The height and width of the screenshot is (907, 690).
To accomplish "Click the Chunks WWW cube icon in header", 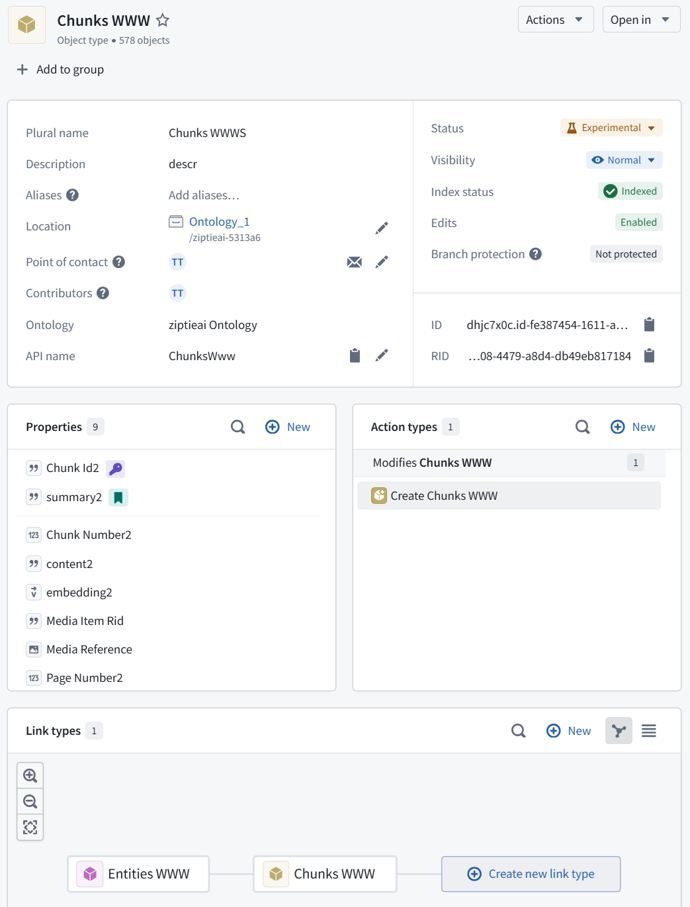I will click(27, 25).
